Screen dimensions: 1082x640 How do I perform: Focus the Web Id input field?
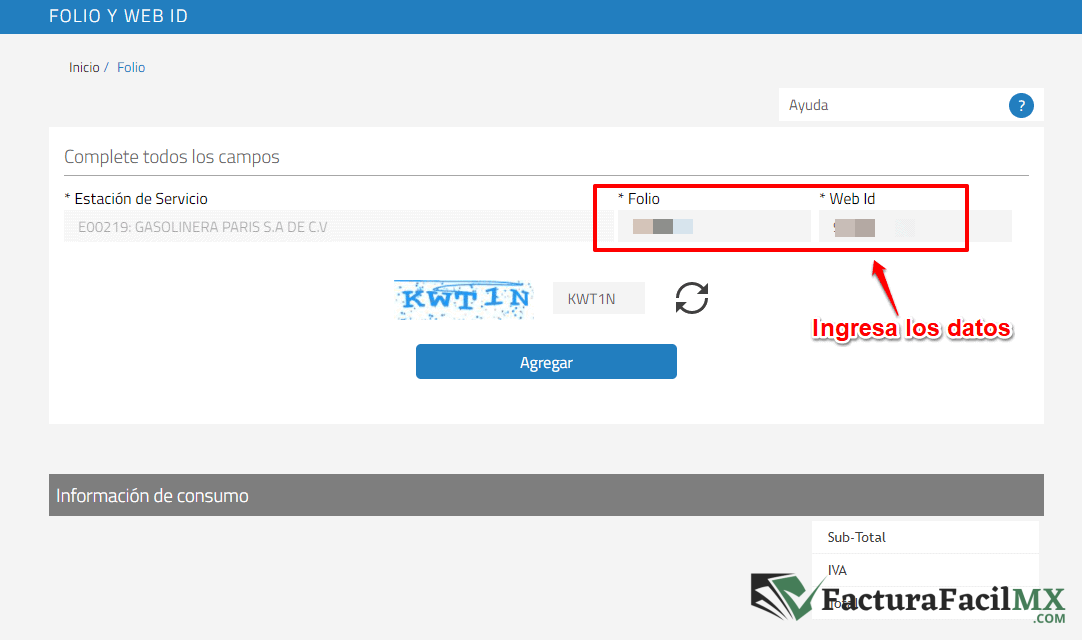click(x=914, y=227)
